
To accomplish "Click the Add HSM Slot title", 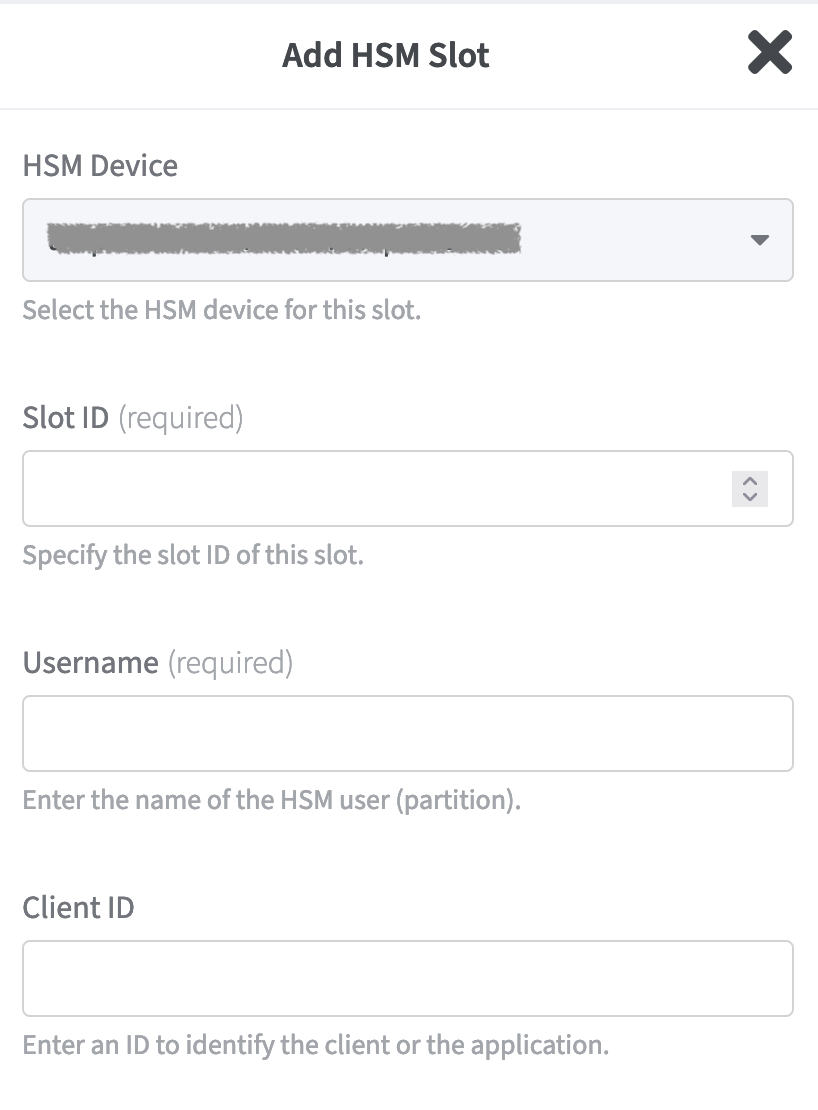I will coord(386,54).
